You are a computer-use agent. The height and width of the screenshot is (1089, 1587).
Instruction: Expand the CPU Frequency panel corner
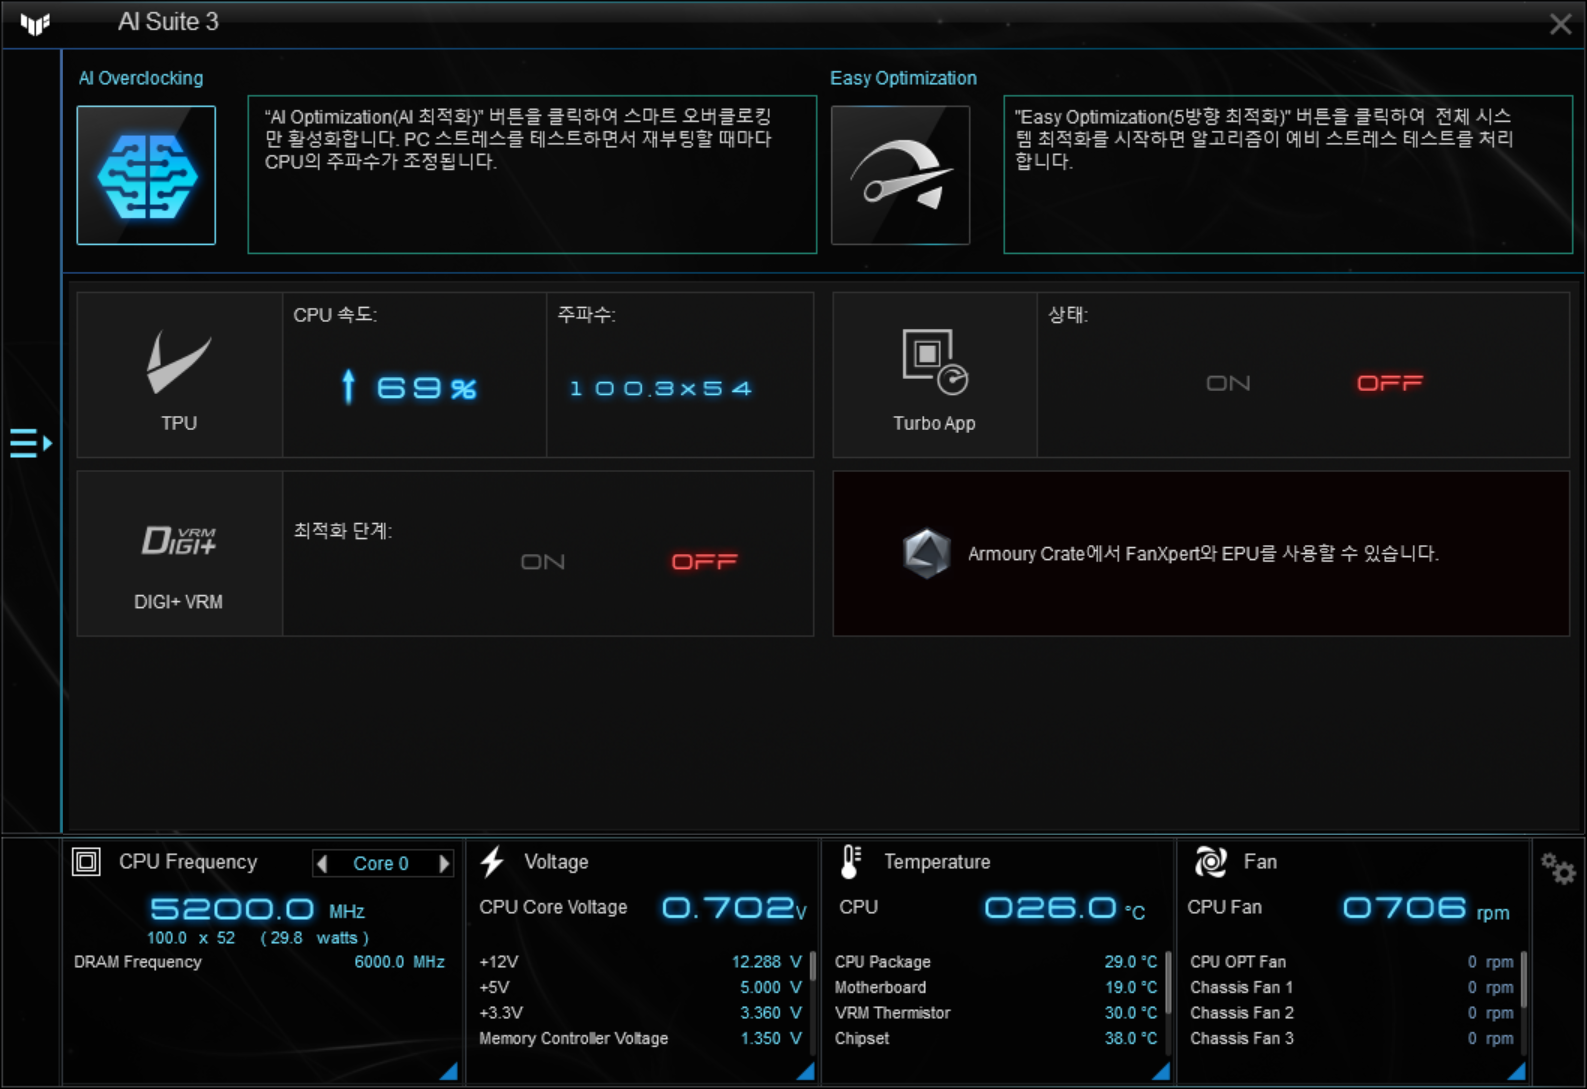449,1071
